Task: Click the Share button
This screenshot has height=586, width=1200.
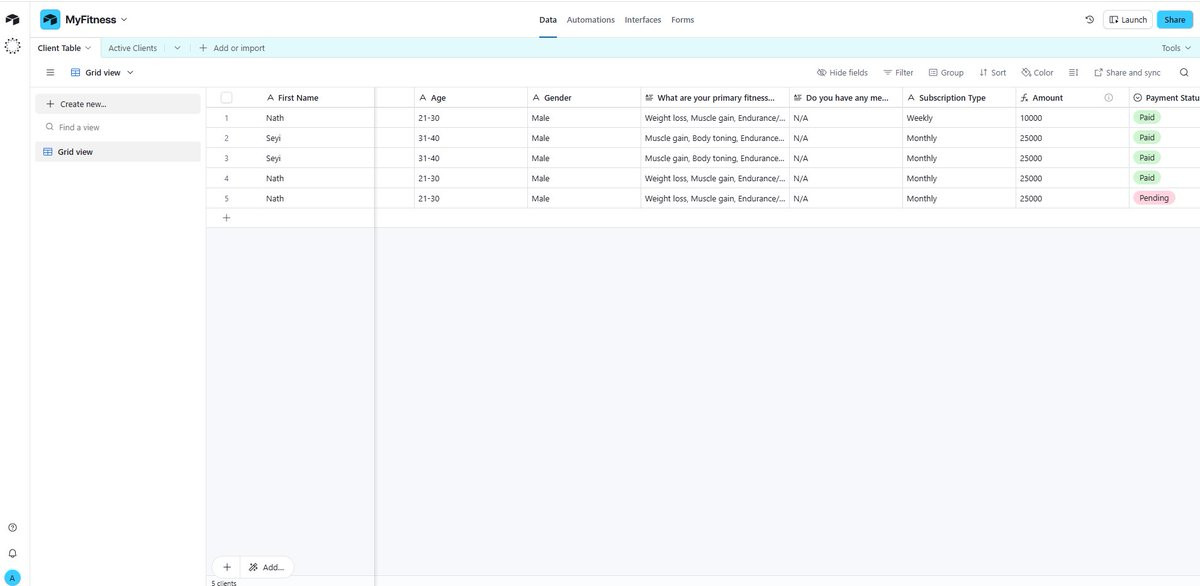Action: coord(1174,20)
